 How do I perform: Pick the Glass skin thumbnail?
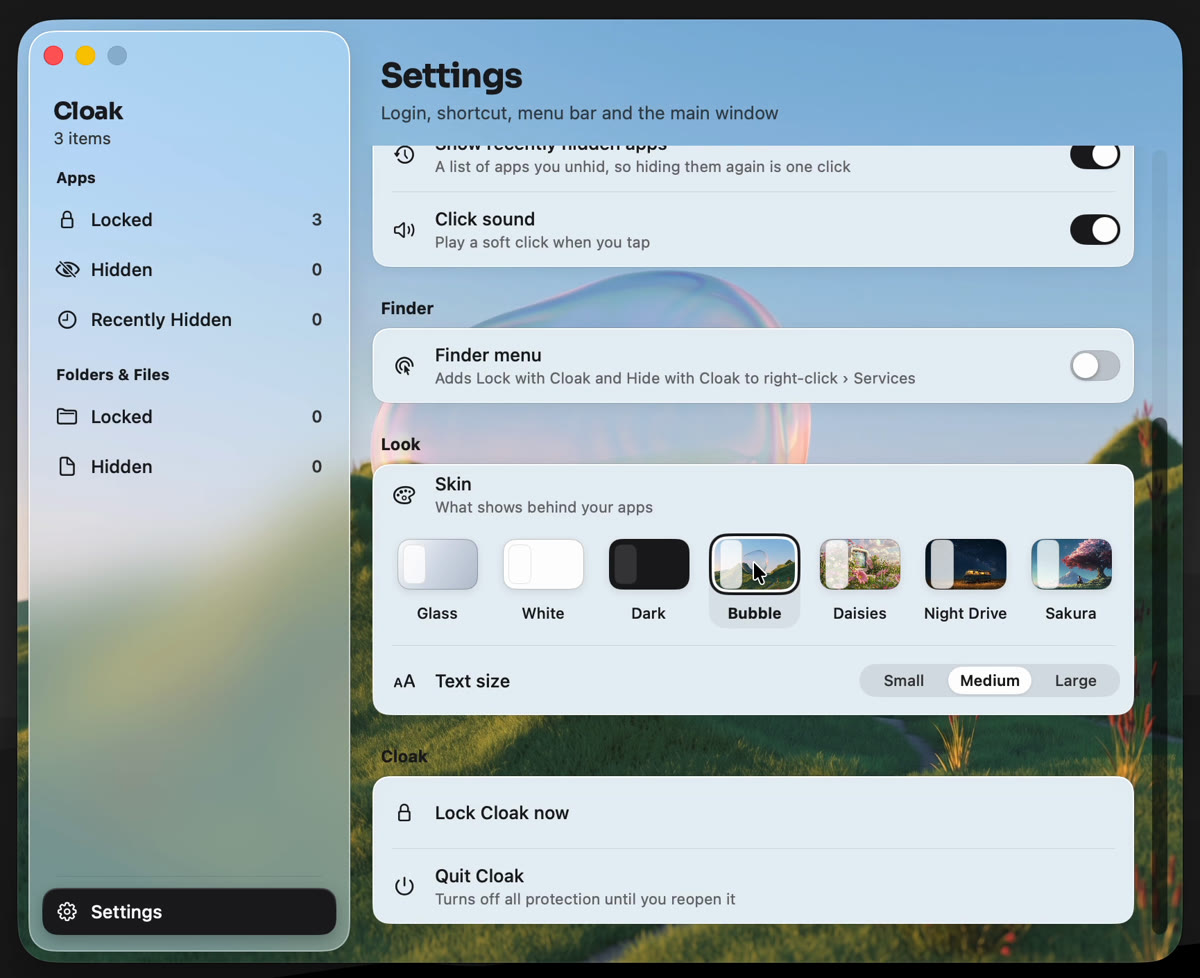tap(437, 564)
